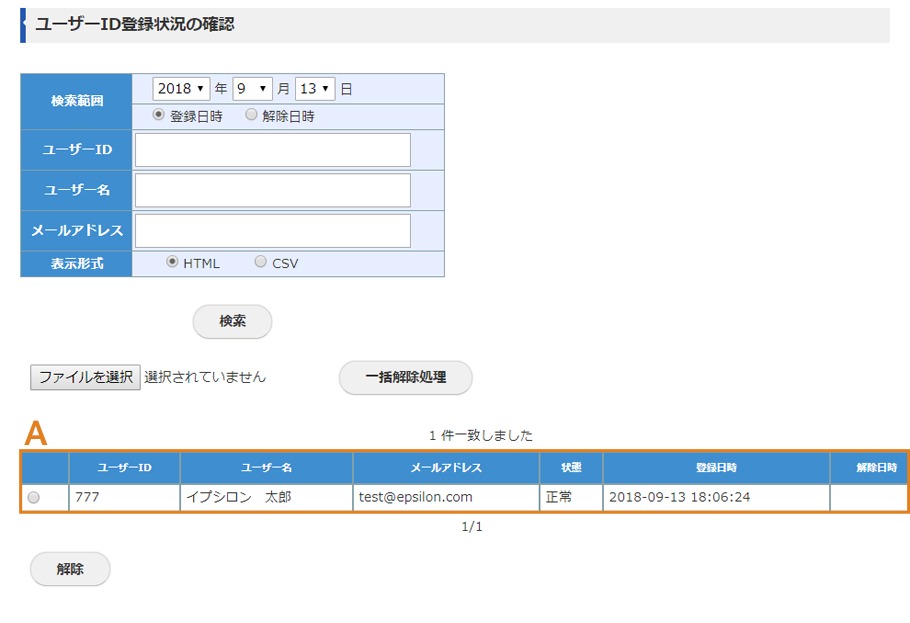Image resolution: width=910 pixels, height=623 pixels.
Task: Click the ユーザーID column header in results
Action: pyautogui.click(x=125, y=468)
